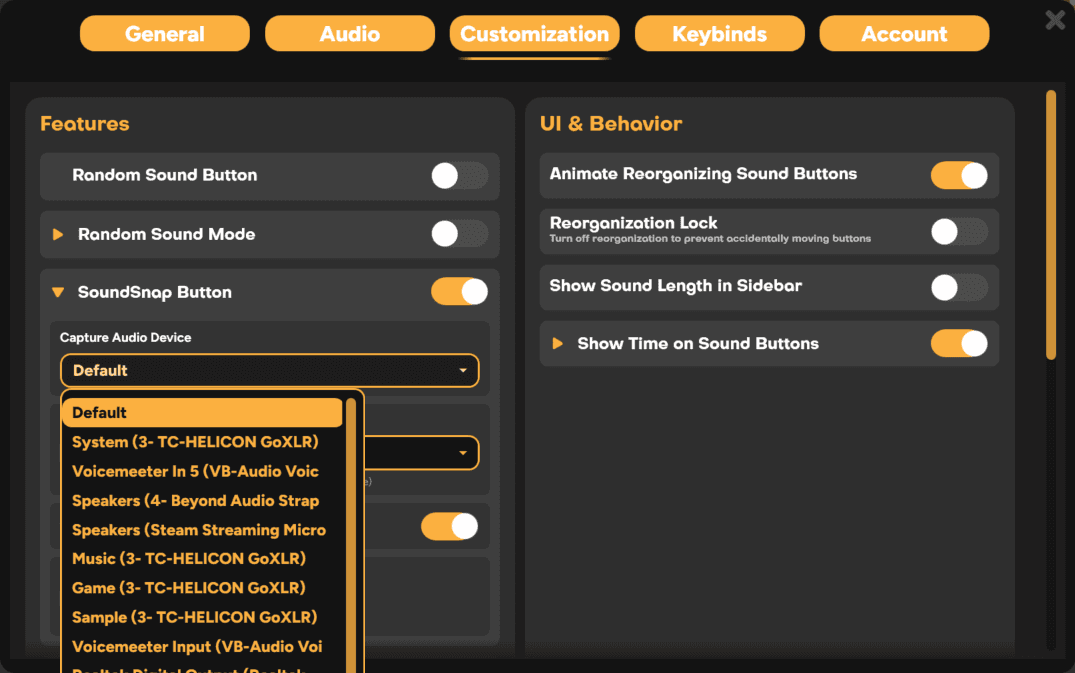Turn off Animate Reorganizing Sound Buttons
The image size is (1075, 673).
pyautogui.click(x=958, y=175)
